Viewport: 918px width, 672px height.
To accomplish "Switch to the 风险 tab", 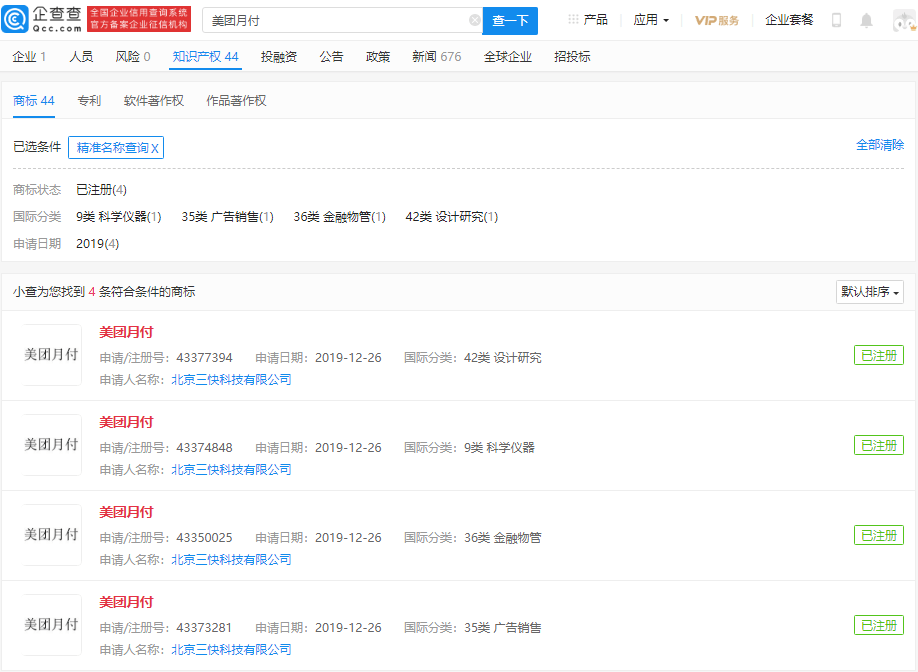I will pos(133,57).
